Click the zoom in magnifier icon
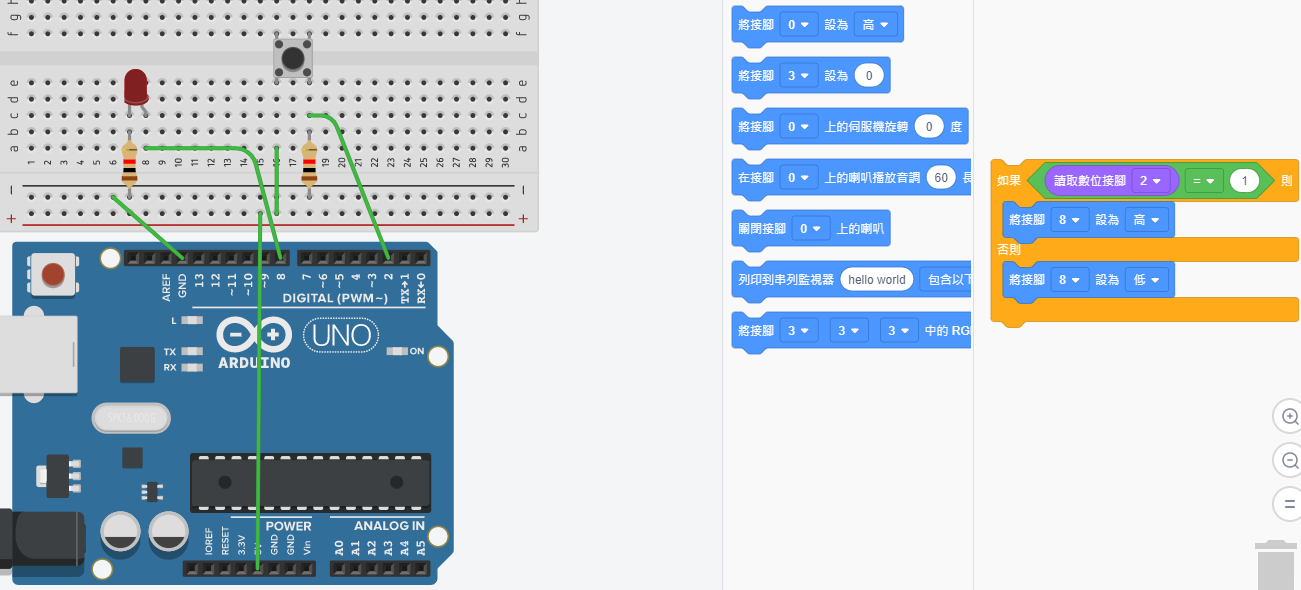 [x=1289, y=416]
